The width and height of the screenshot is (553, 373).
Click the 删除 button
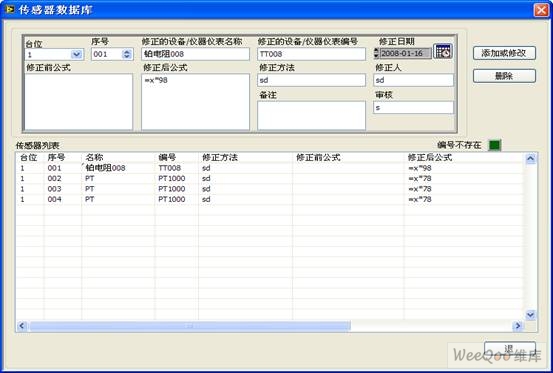pos(504,76)
